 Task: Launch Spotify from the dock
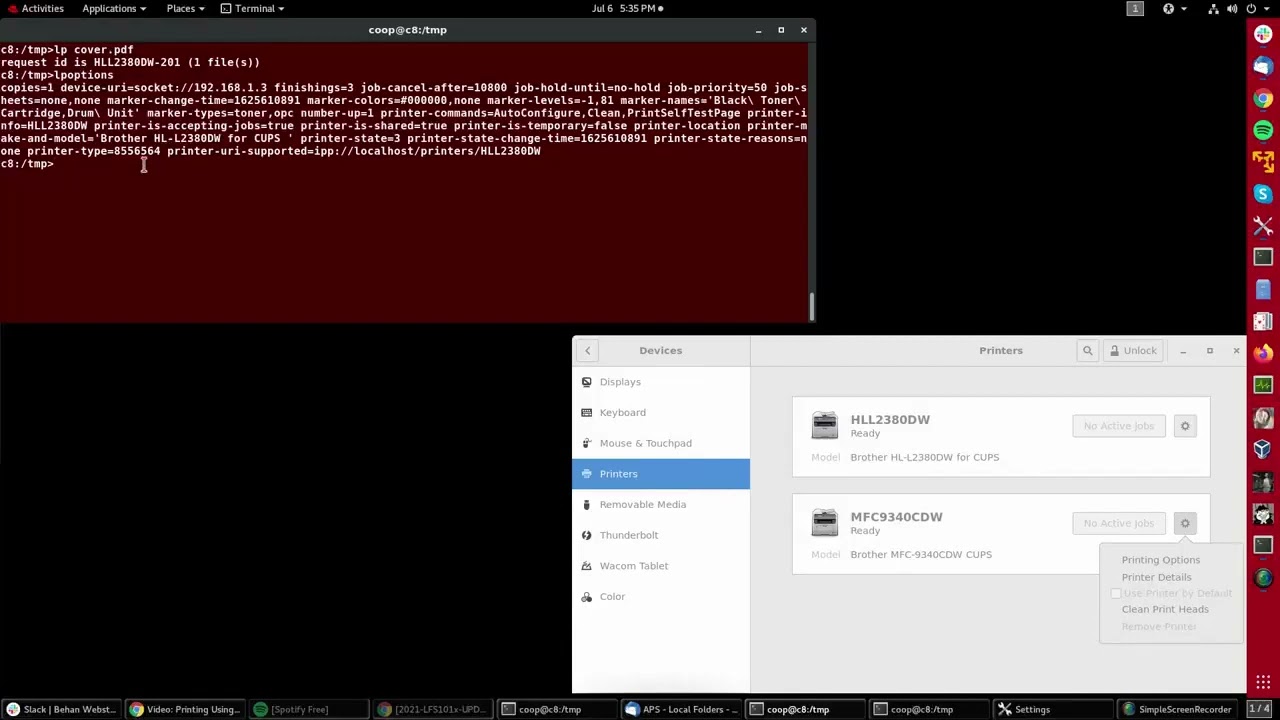click(x=1263, y=130)
